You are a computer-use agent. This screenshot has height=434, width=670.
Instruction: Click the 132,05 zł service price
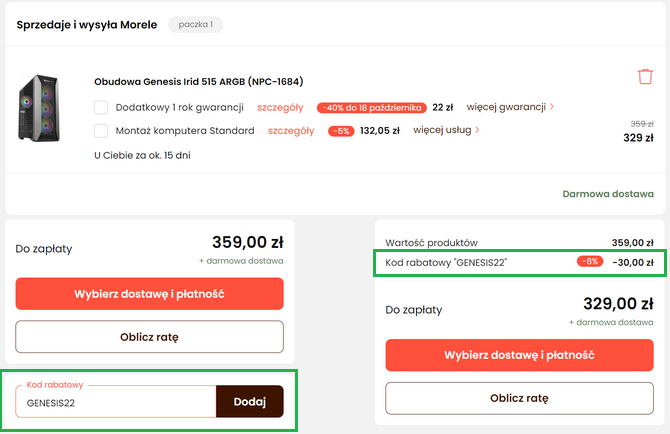coord(379,131)
